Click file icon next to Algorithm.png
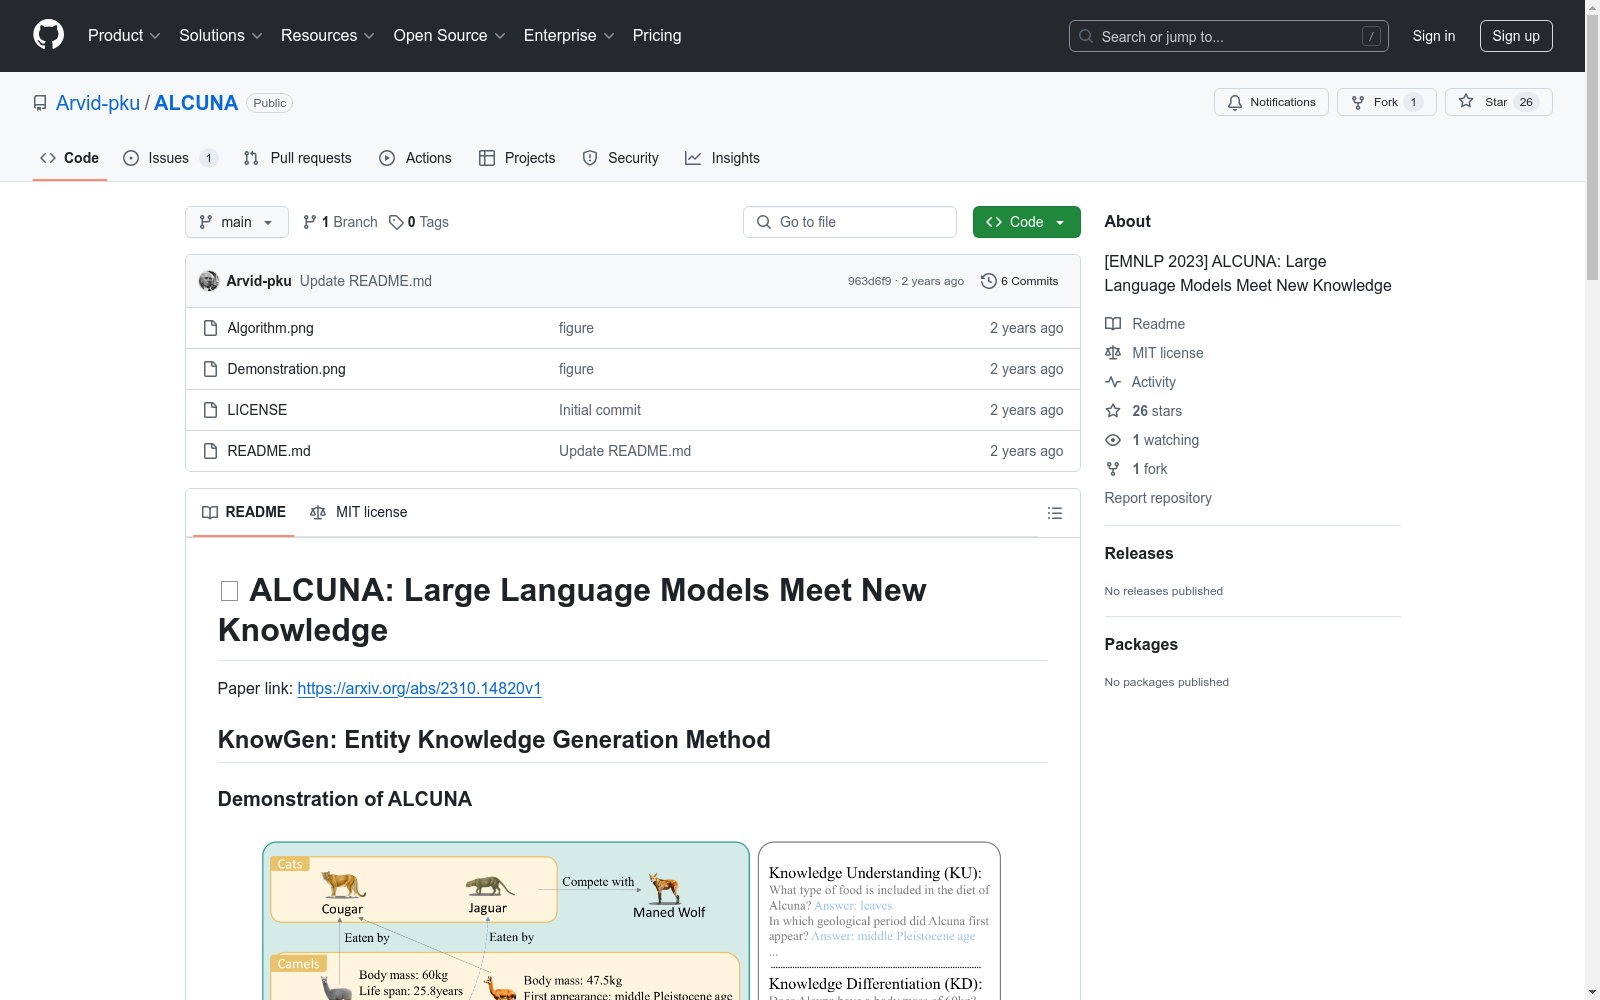Image resolution: width=1600 pixels, height=1000 pixels. [x=210, y=328]
